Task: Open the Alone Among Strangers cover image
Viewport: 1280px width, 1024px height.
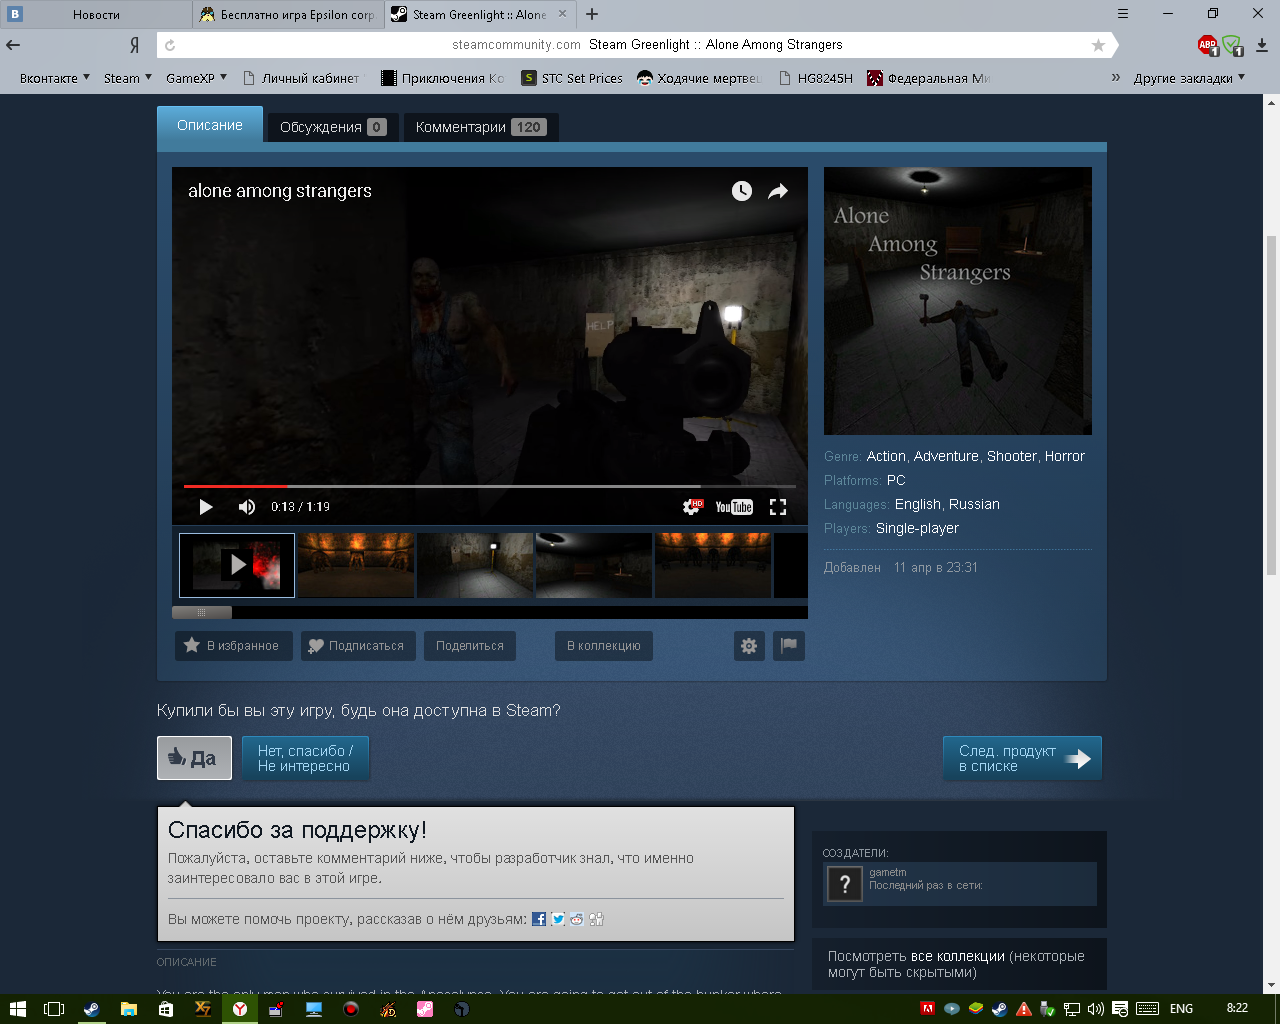Action: [958, 301]
